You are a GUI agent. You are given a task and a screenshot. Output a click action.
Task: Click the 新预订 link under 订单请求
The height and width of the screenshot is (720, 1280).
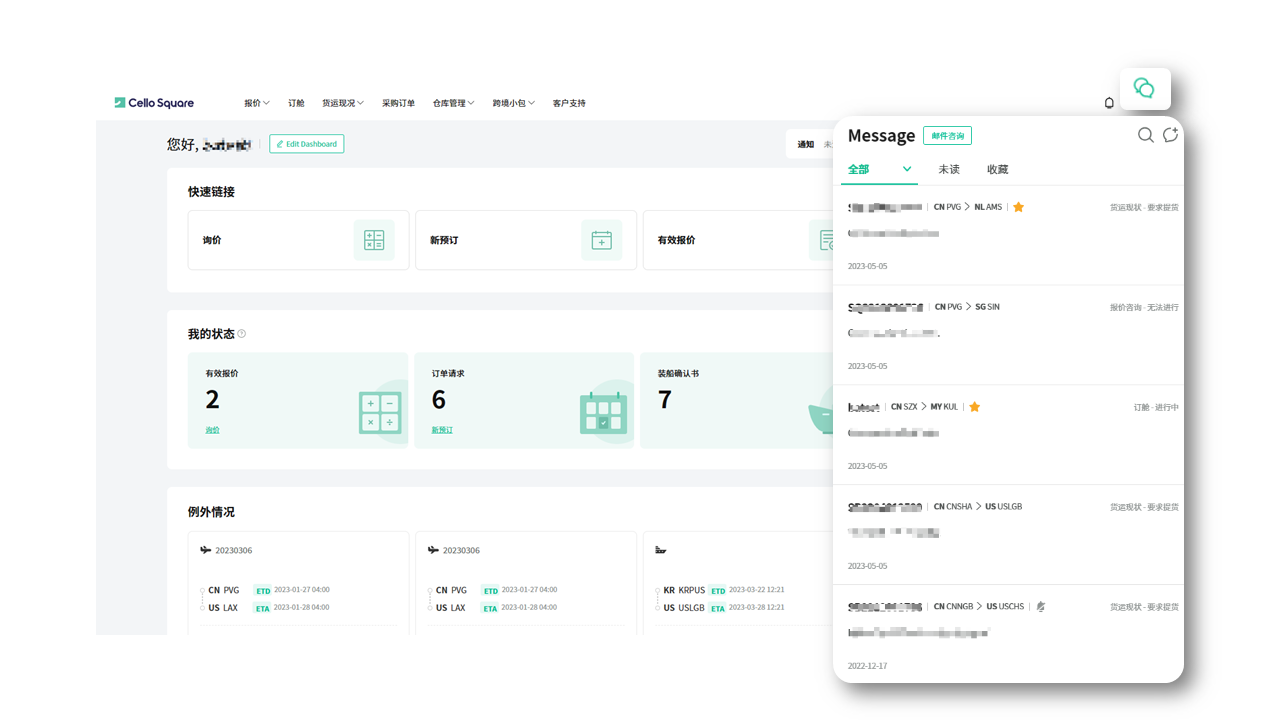(x=442, y=430)
